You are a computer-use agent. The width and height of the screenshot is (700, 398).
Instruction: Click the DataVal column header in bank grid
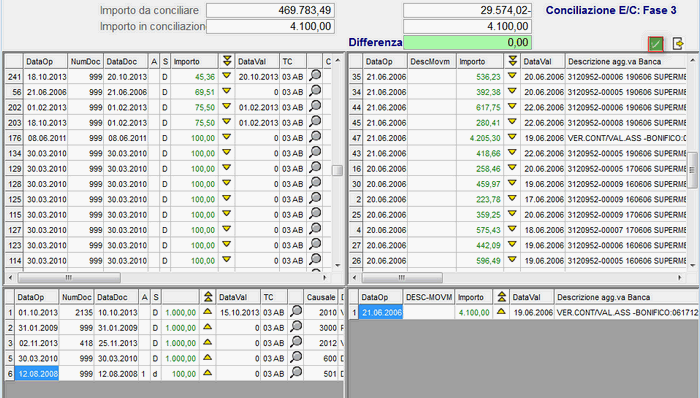tap(543, 62)
